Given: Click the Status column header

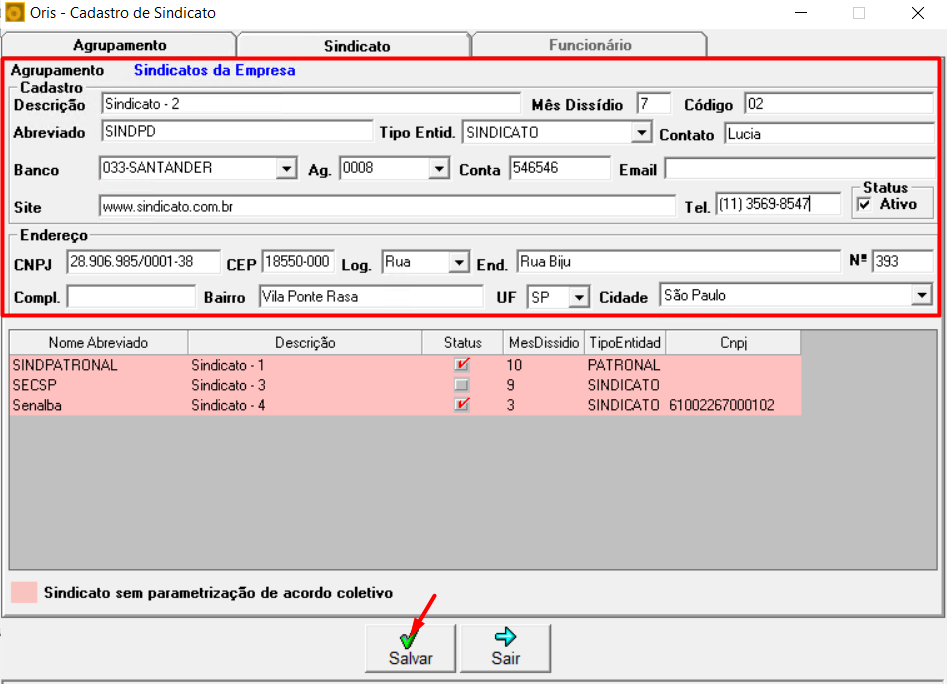Looking at the screenshot, I should 463,342.
